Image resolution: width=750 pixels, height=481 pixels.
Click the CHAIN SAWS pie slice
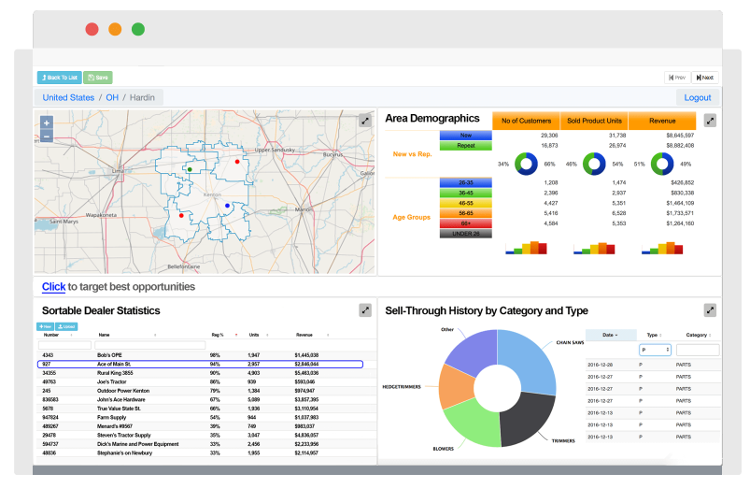point(529,361)
